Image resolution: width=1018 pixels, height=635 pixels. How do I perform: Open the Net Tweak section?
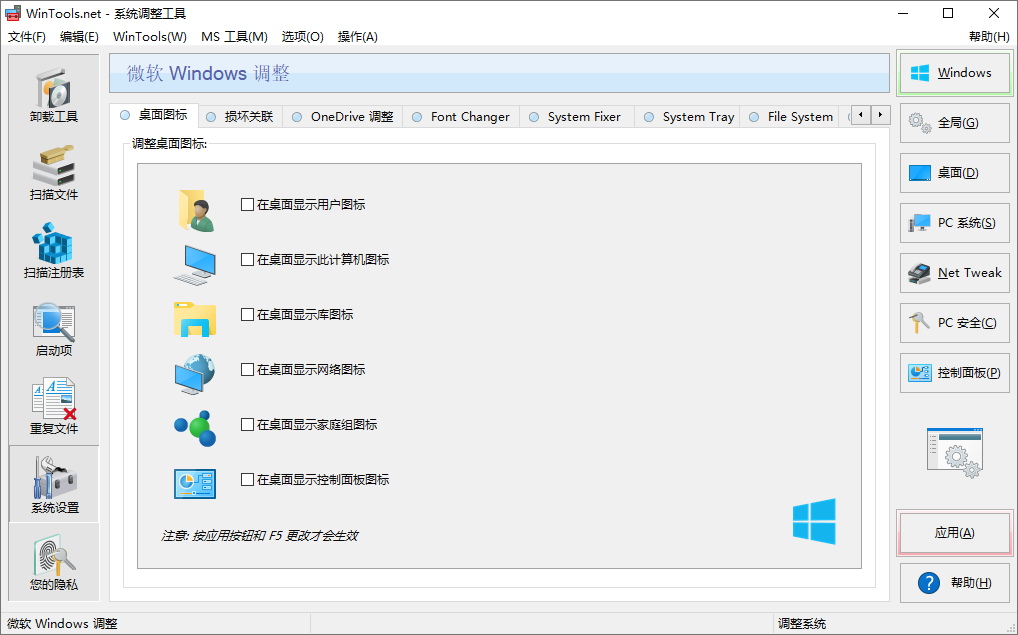click(x=953, y=273)
